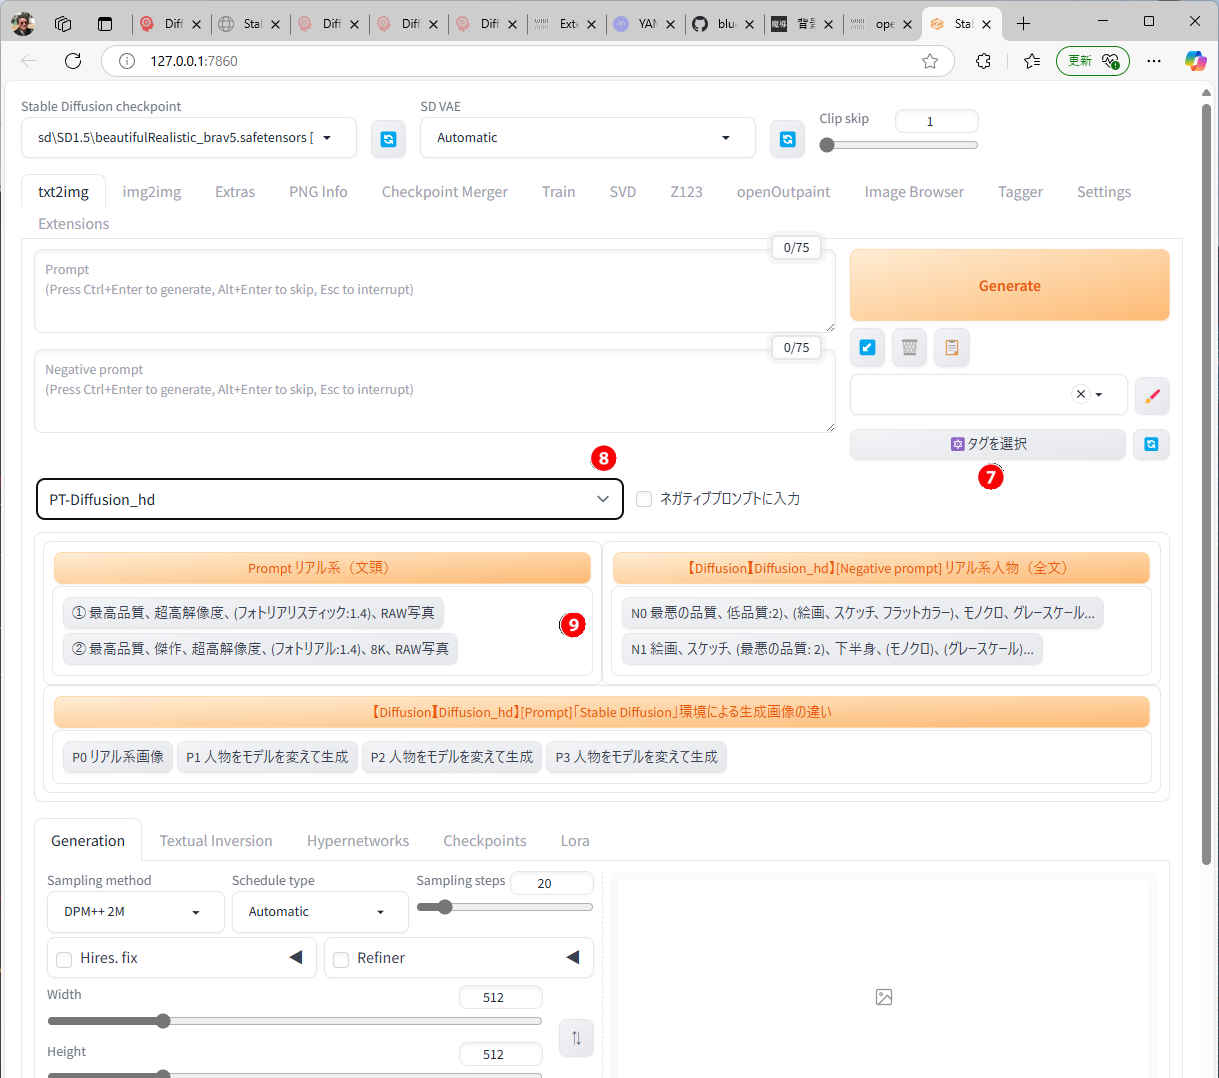This screenshot has height=1078, width=1219.
Task: Click the blue arrow read-prompt icon
Action: (x=867, y=348)
